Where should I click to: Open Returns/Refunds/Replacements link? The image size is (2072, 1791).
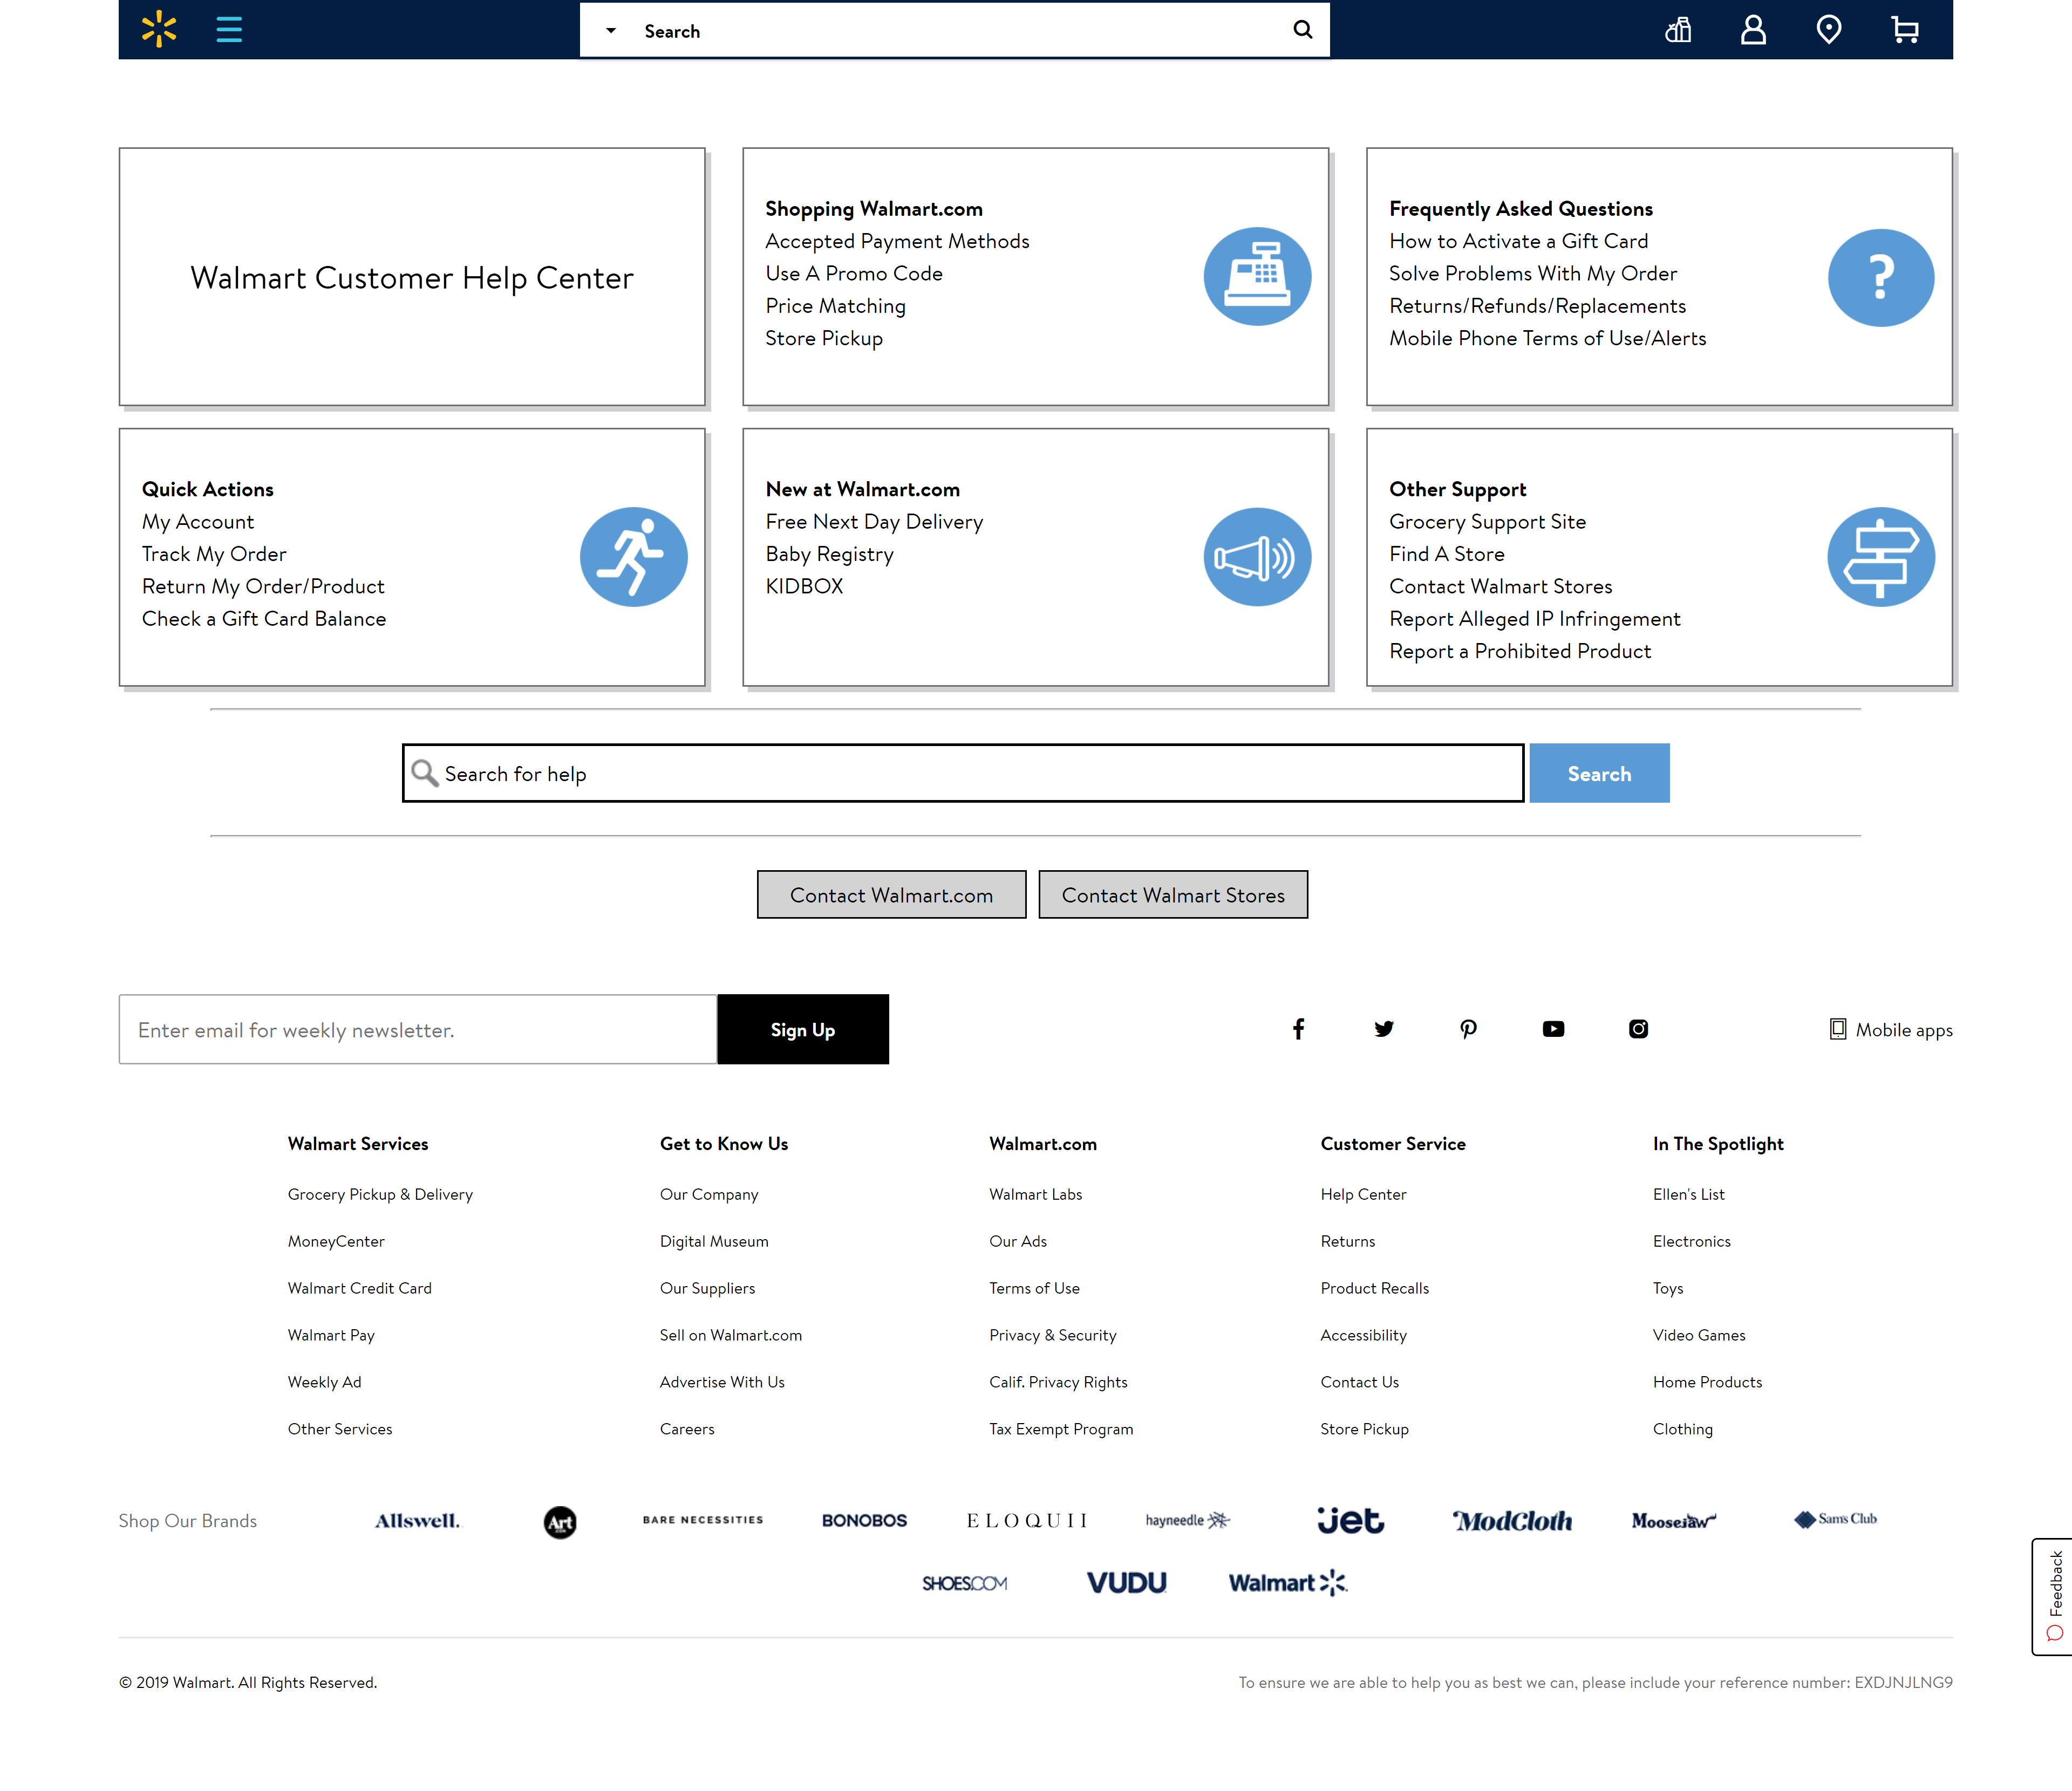[x=1537, y=306]
